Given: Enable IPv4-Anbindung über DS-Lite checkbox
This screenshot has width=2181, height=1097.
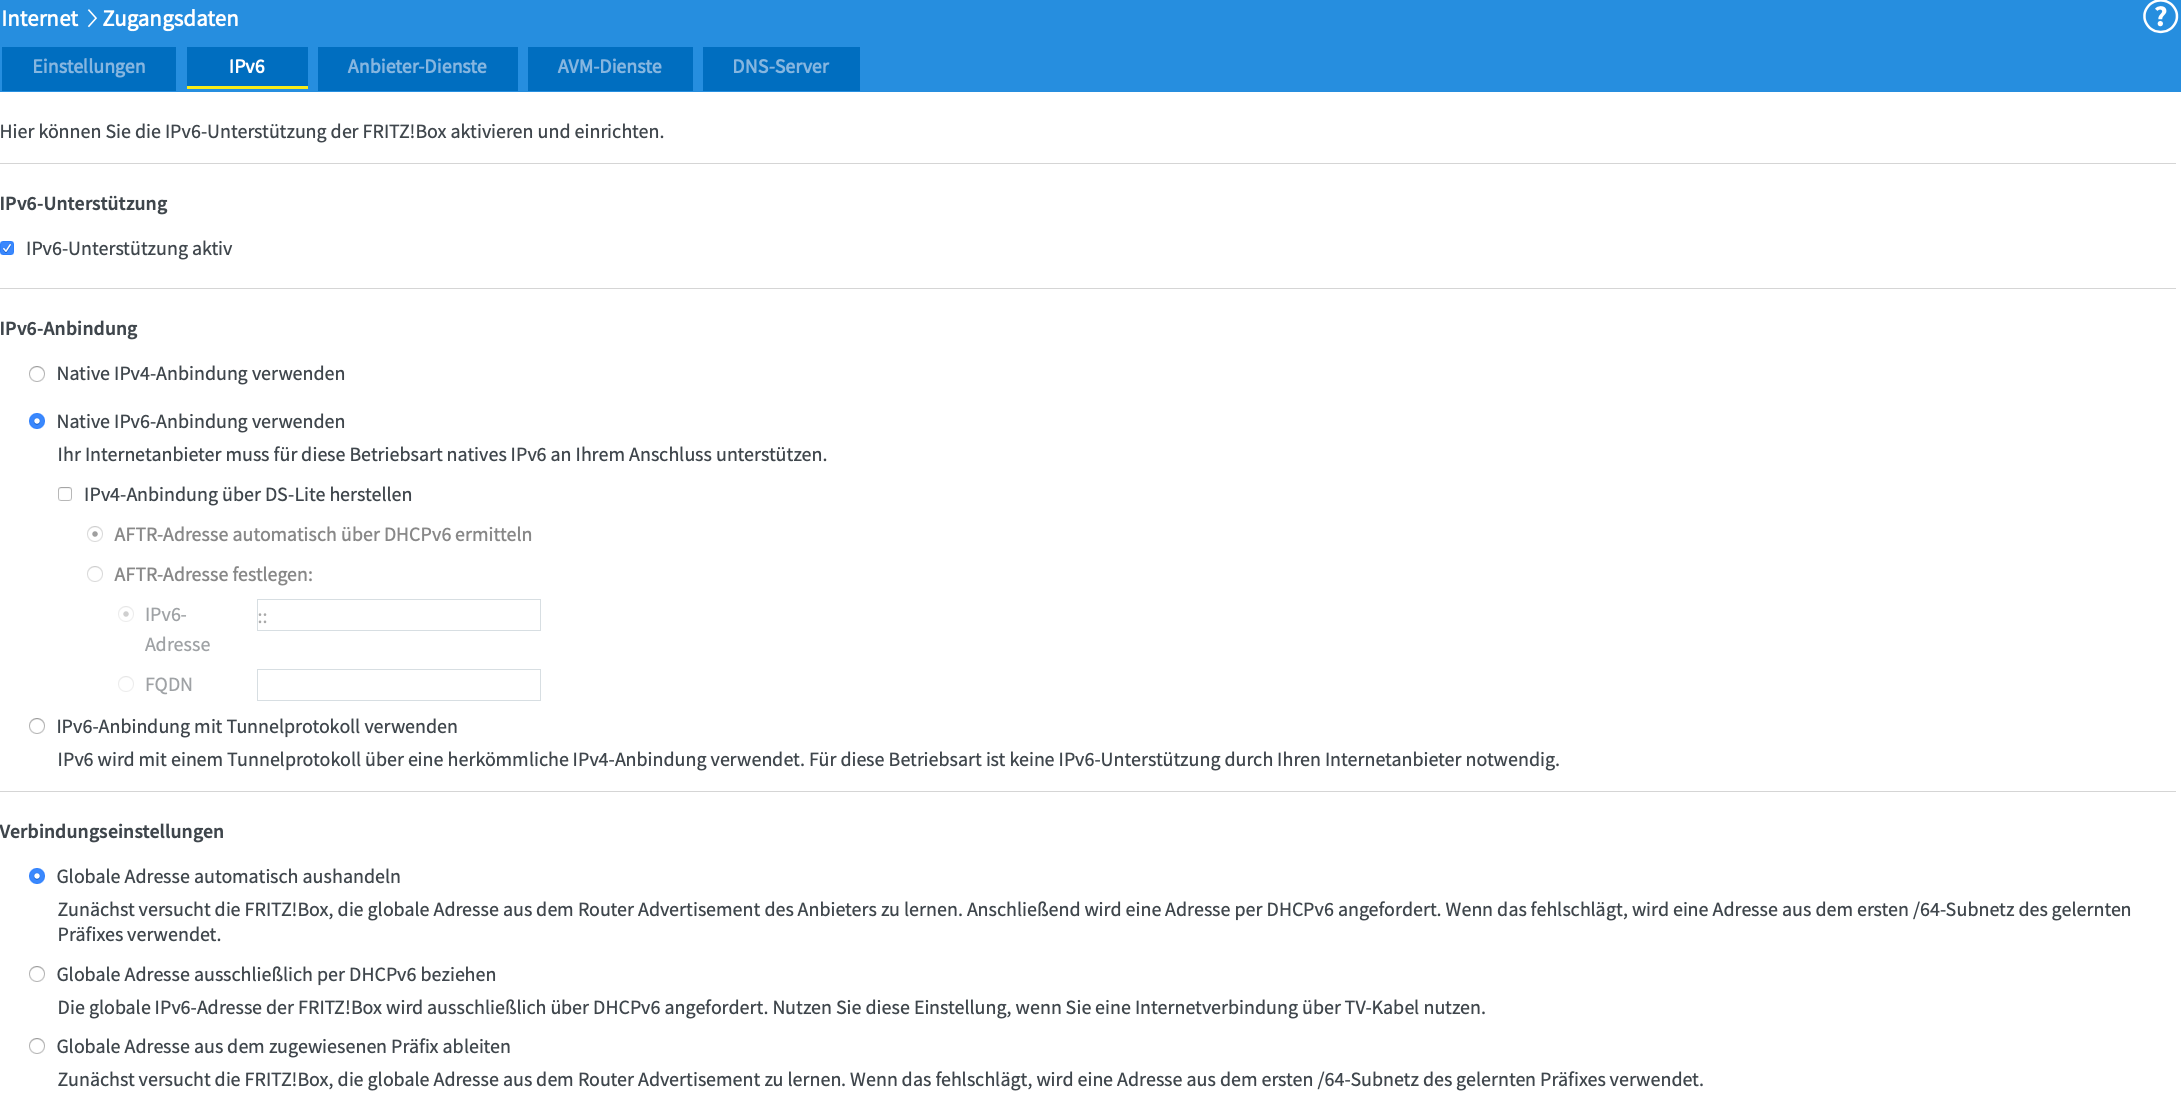Looking at the screenshot, I should [x=65, y=494].
